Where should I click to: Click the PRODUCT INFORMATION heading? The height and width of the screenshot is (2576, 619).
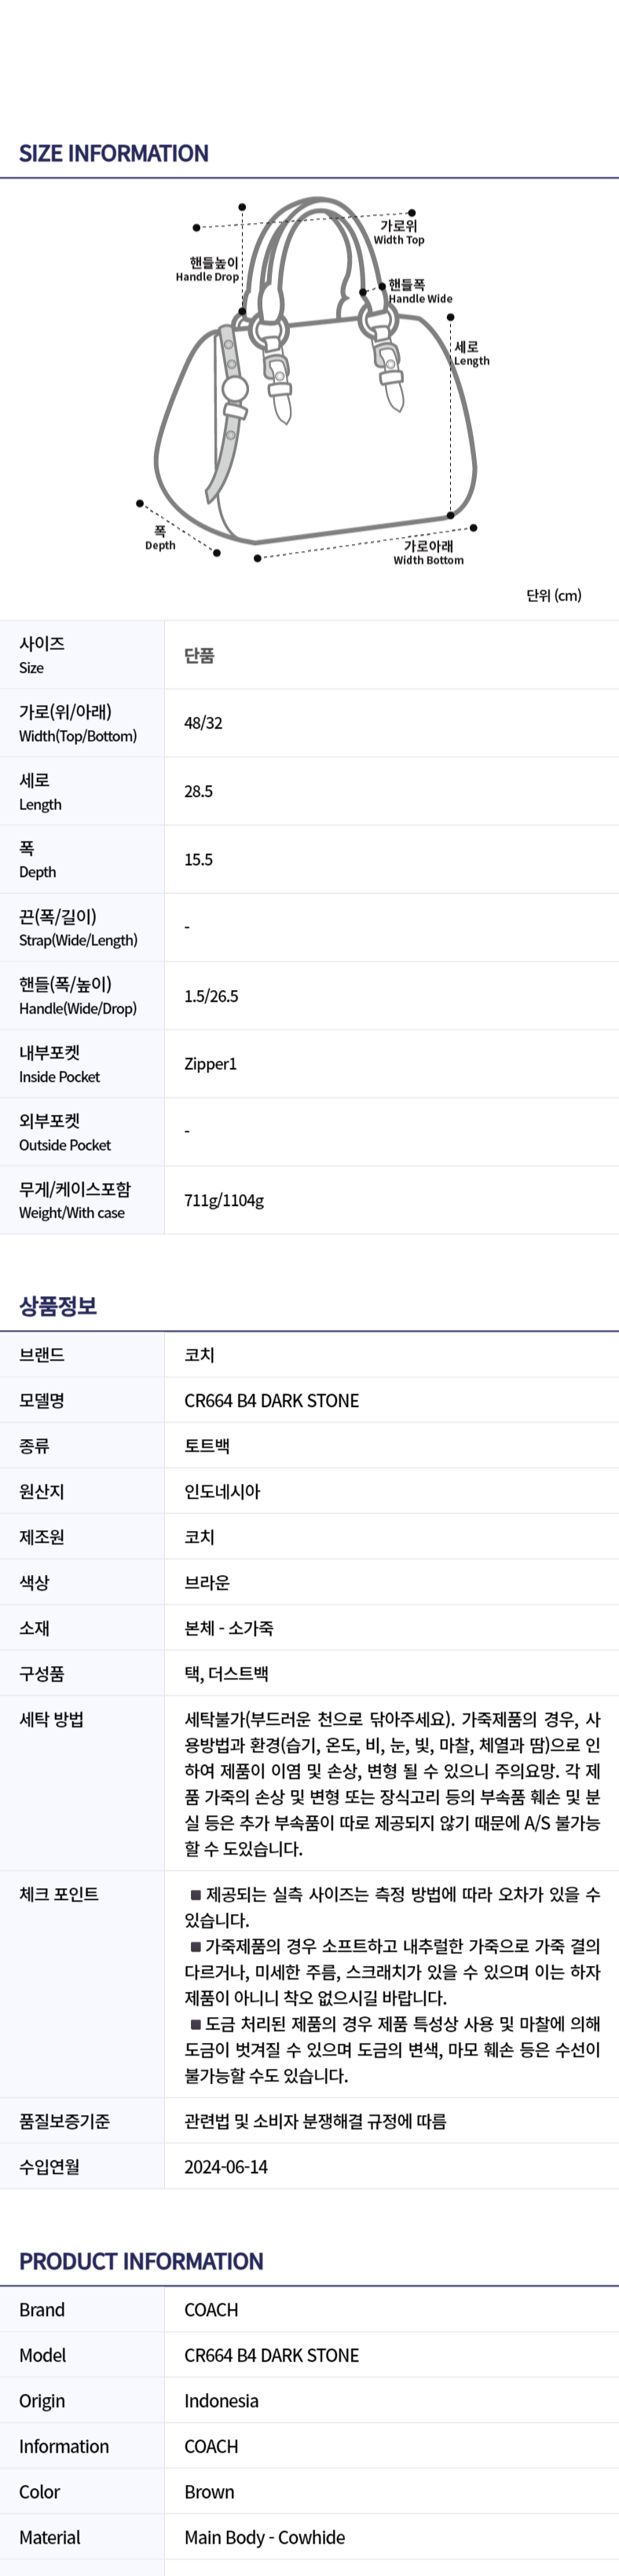tap(141, 2261)
